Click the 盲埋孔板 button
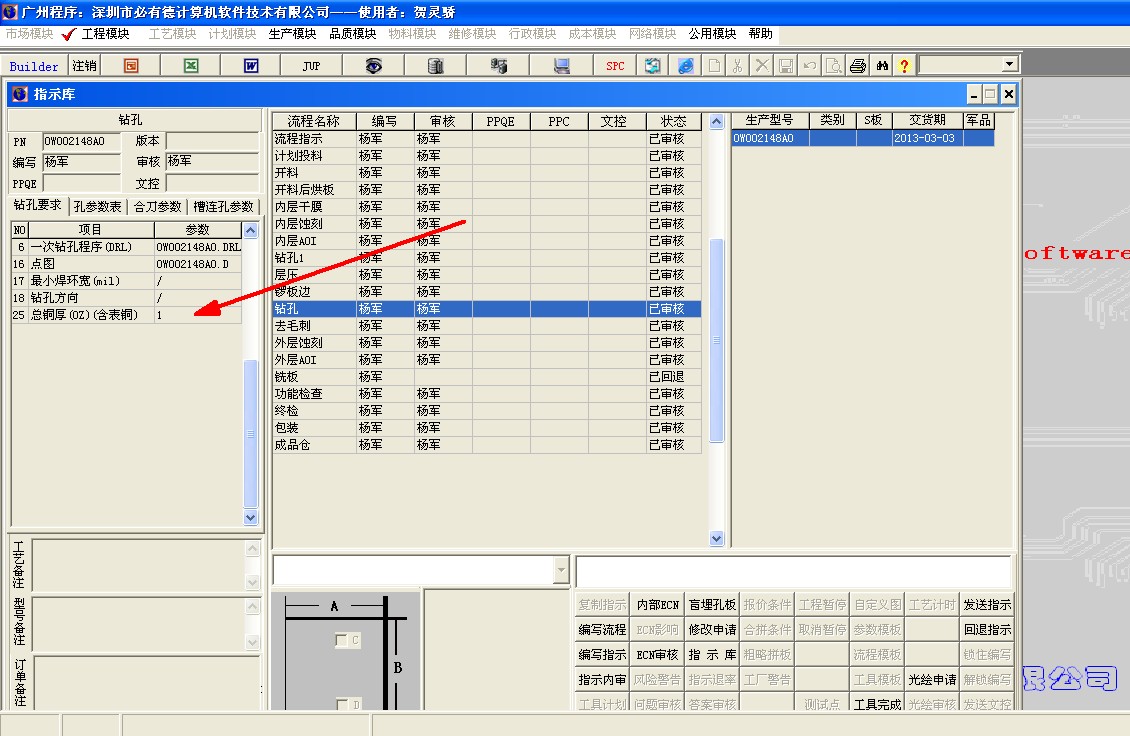 pyautogui.click(x=712, y=605)
